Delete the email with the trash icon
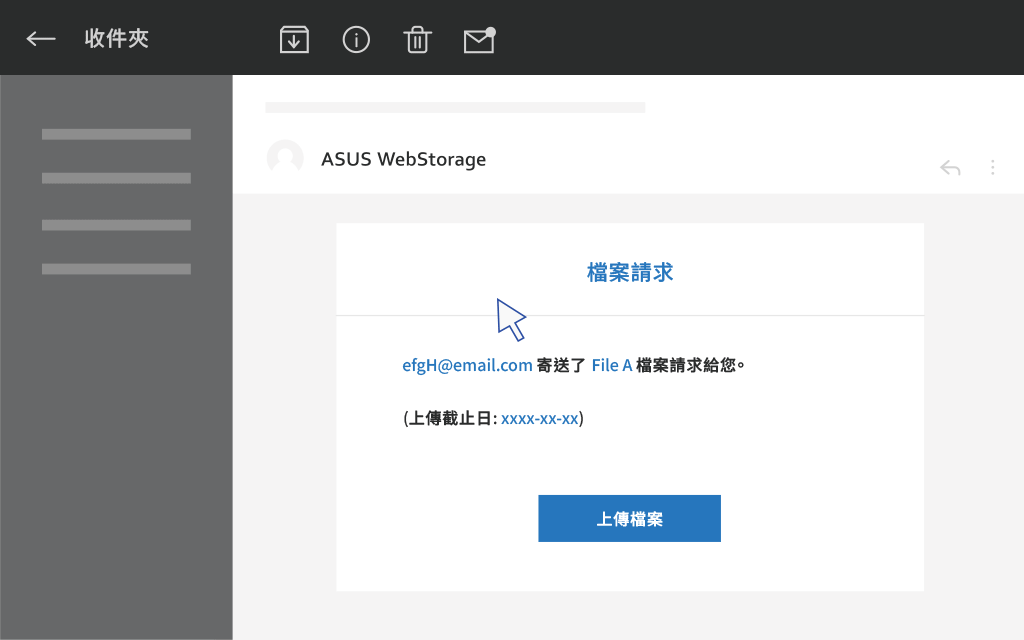This screenshot has width=1024, height=640. click(x=417, y=40)
